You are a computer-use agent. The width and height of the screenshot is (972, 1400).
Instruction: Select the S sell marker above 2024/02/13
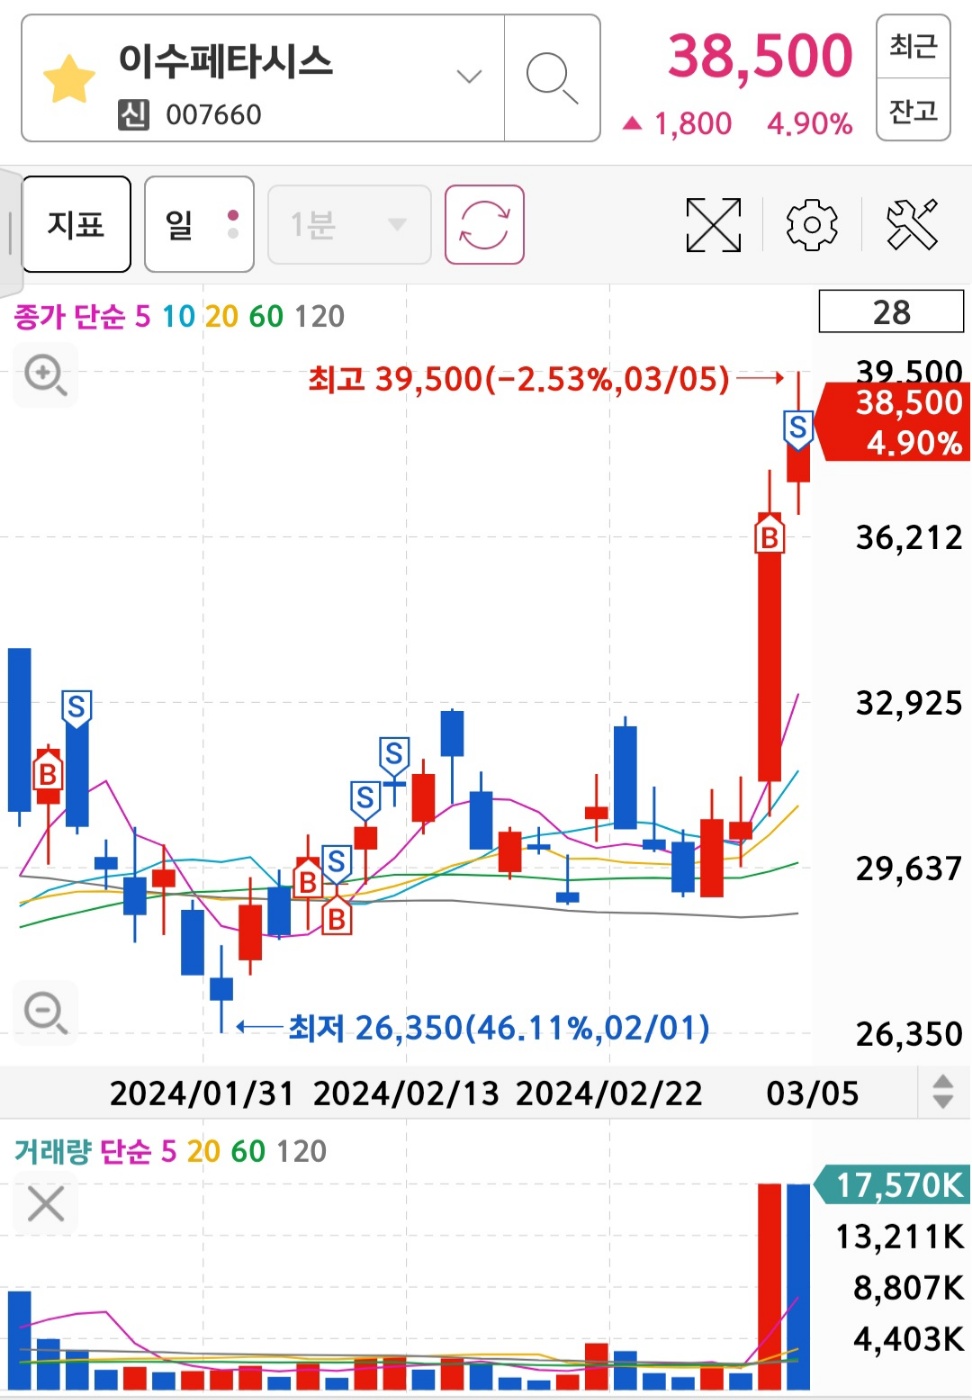[394, 755]
